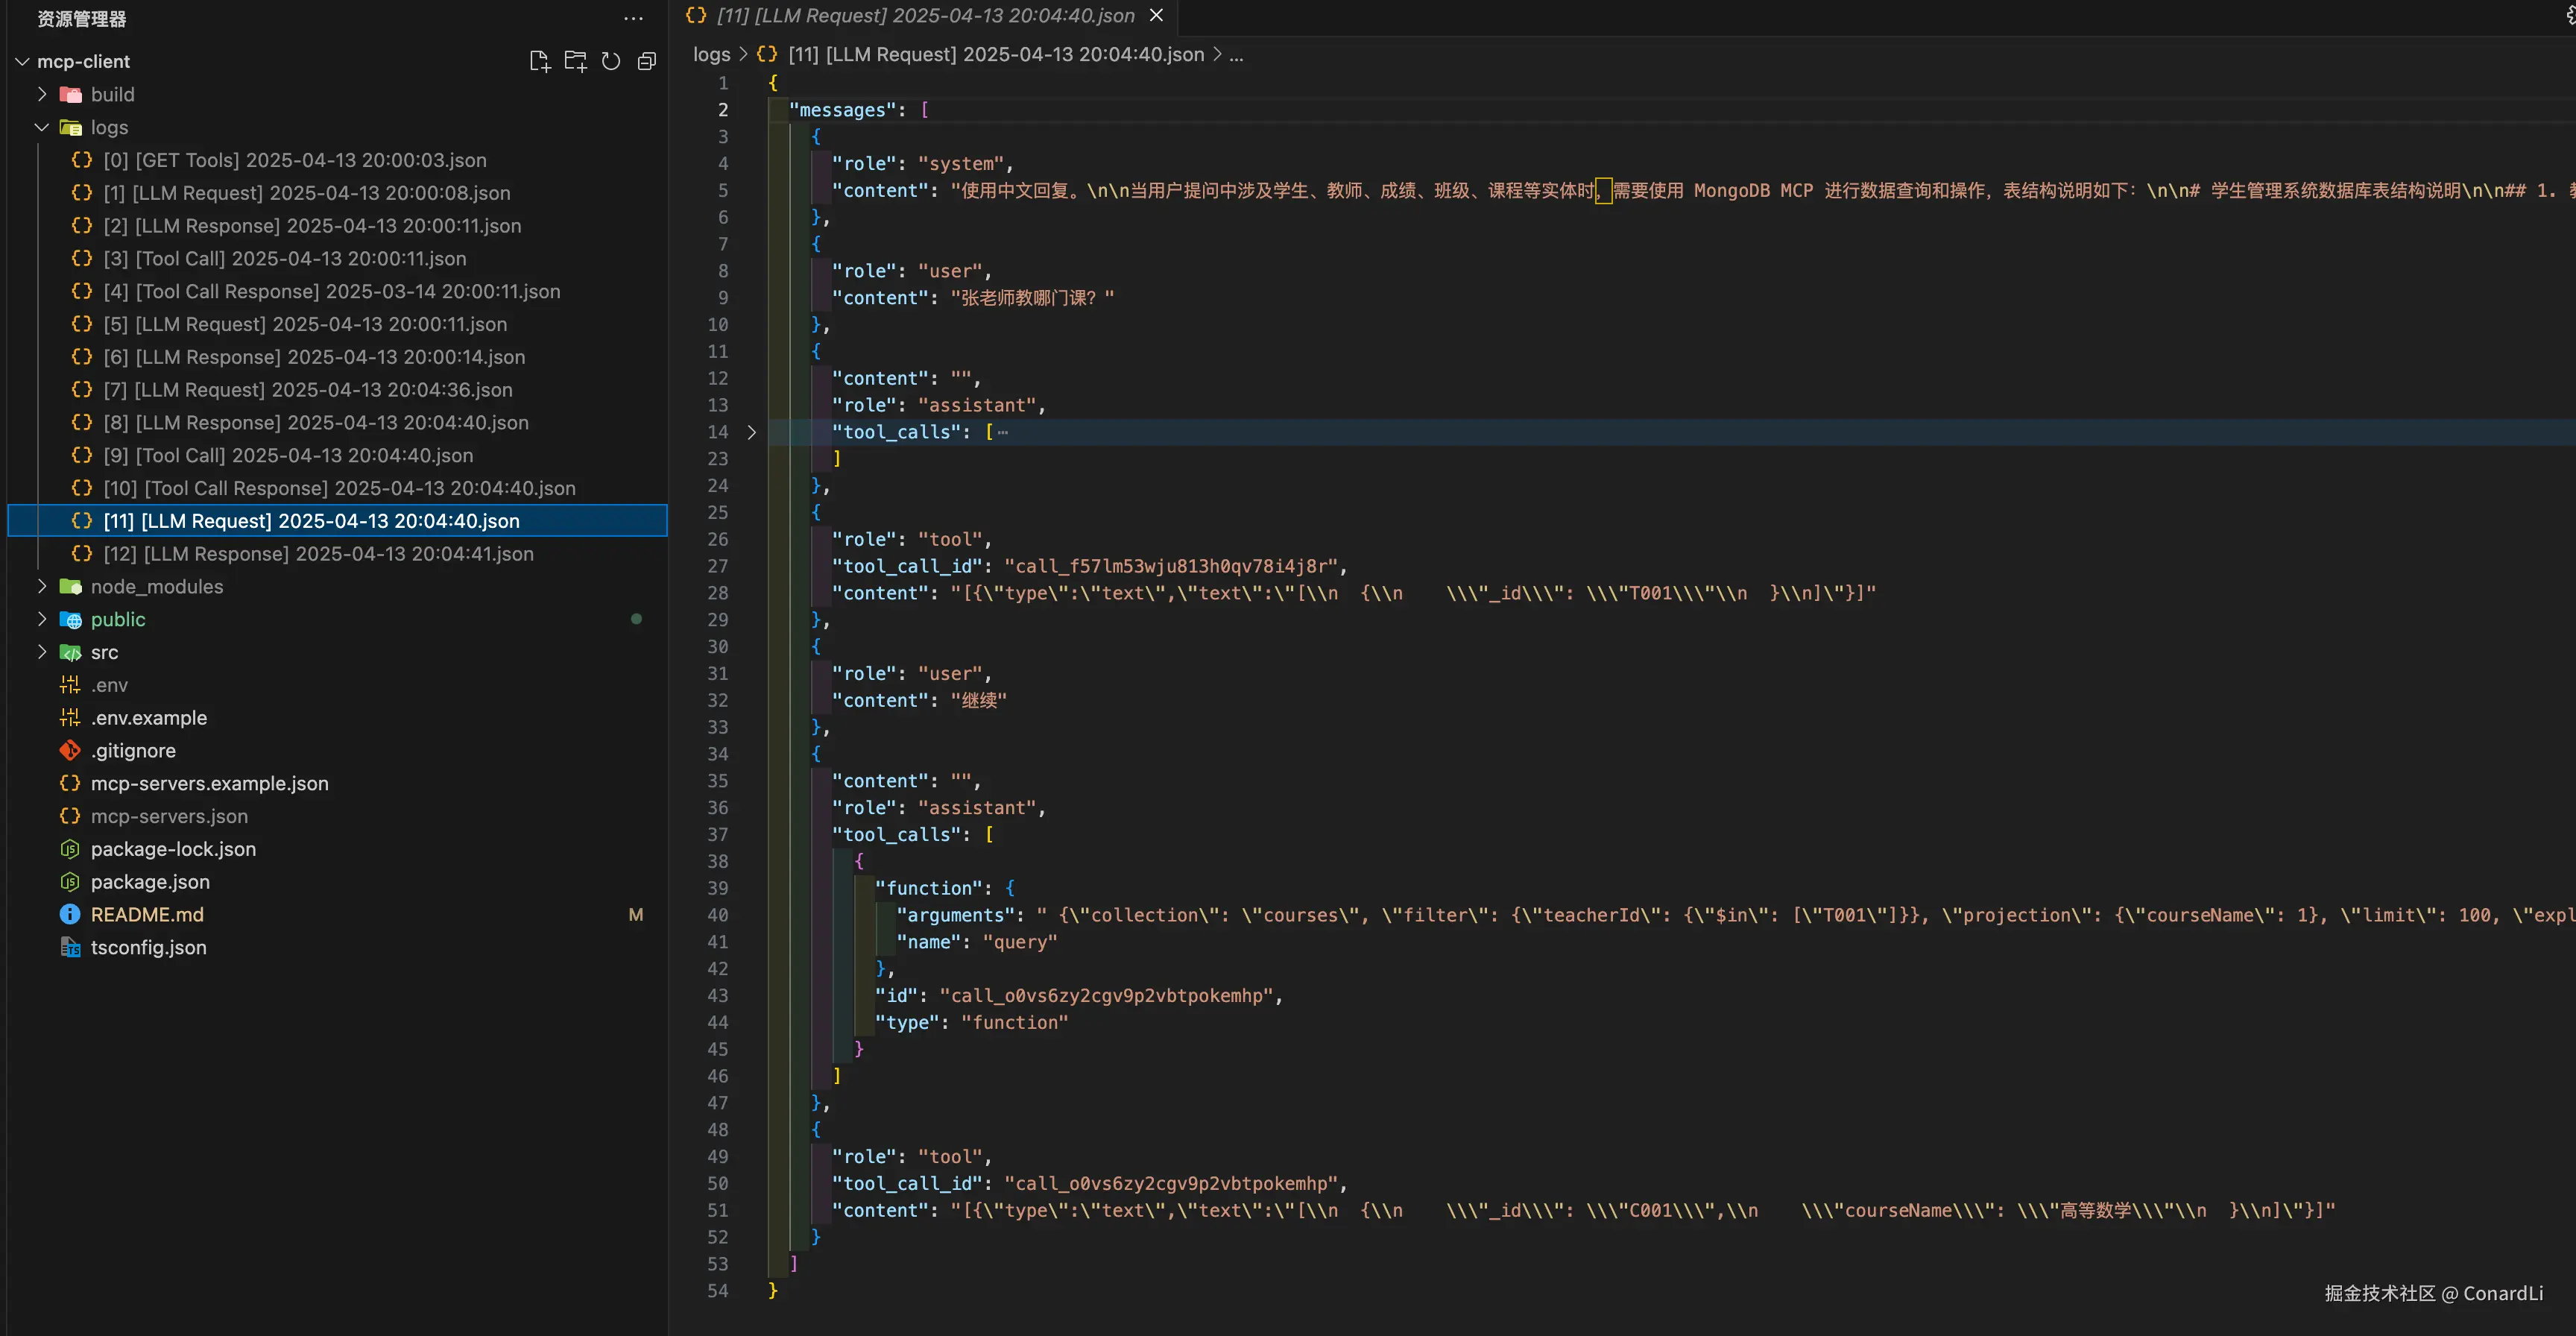This screenshot has width=2576, height=1336.
Task: Expand the folded tool_calls array on line 14
Action: point(752,432)
